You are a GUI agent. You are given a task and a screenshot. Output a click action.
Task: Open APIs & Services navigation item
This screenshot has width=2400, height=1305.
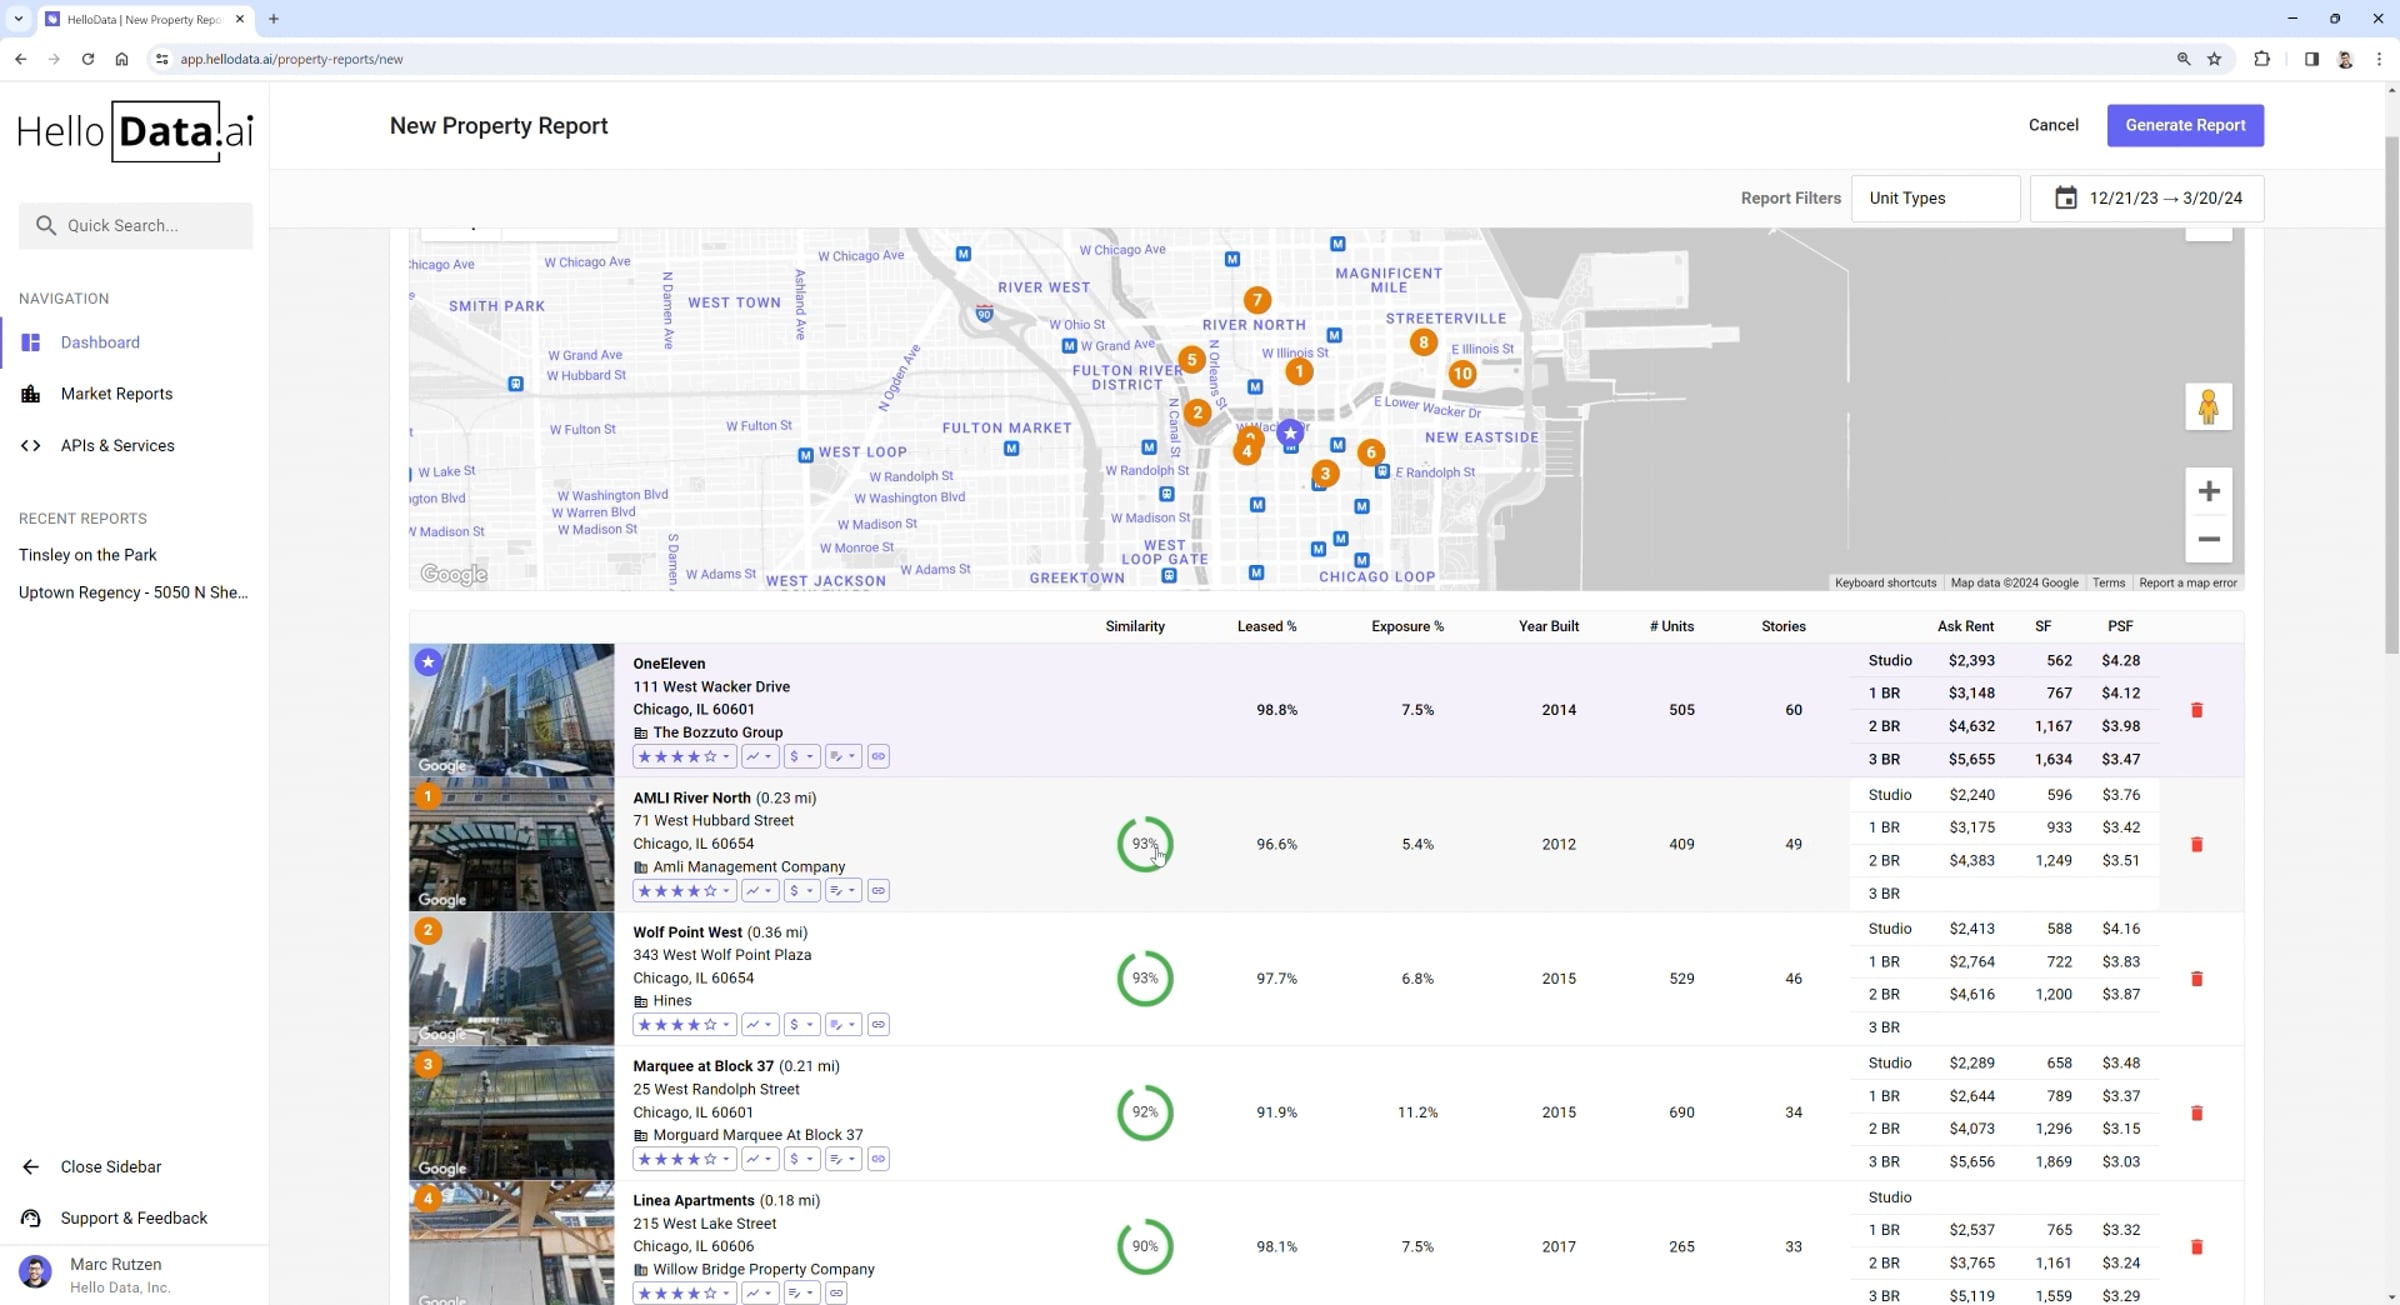pyautogui.click(x=117, y=446)
